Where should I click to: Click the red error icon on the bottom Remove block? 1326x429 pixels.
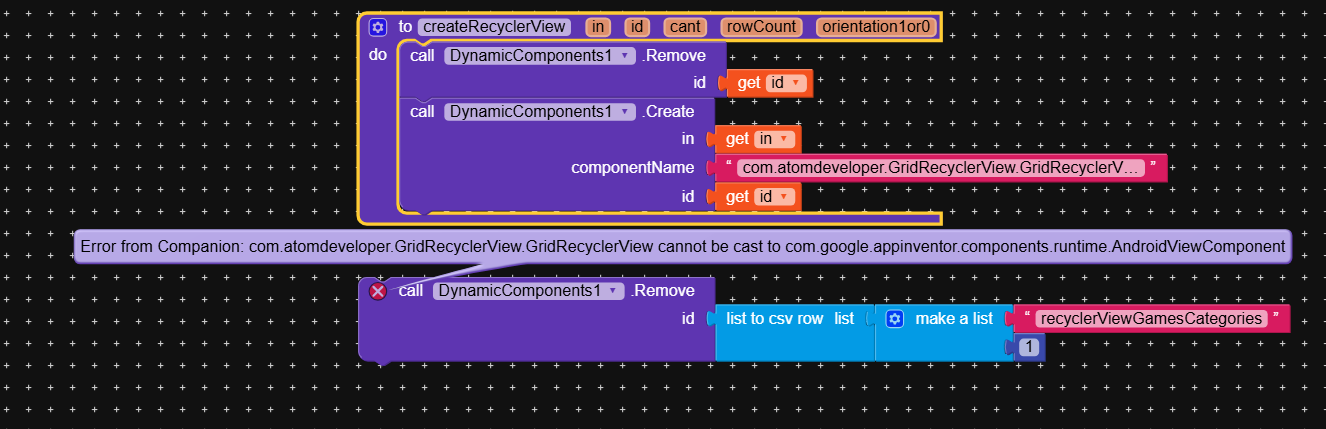pos(378,291)
